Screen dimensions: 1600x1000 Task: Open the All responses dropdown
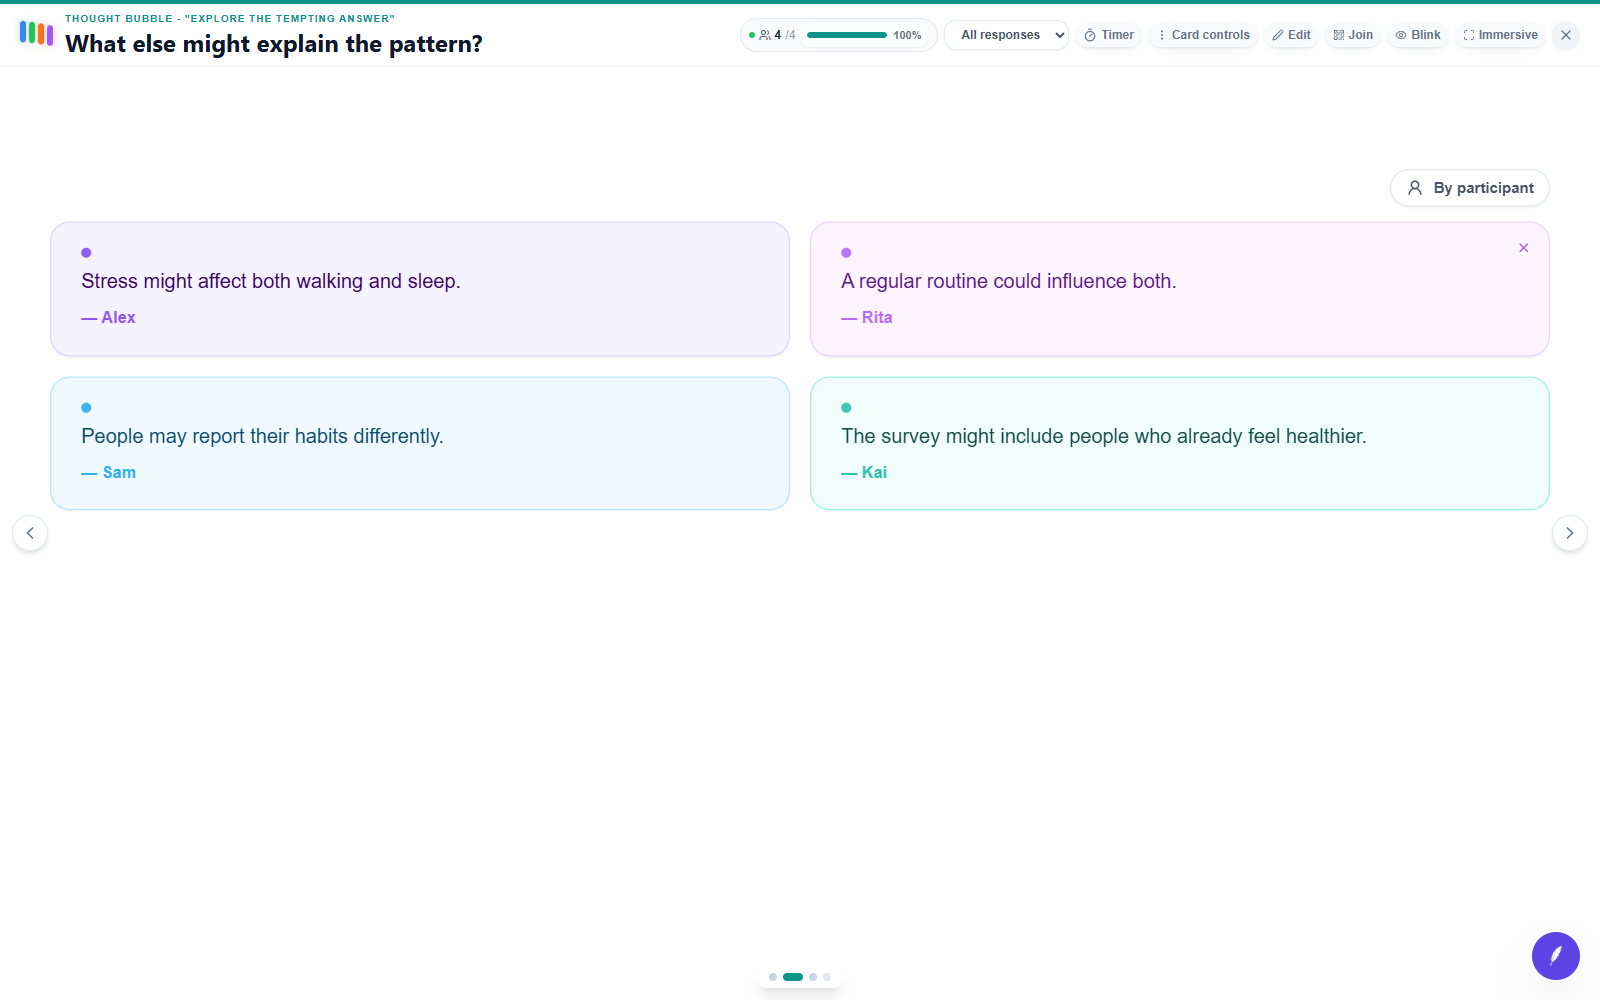tap(1006, 35)
